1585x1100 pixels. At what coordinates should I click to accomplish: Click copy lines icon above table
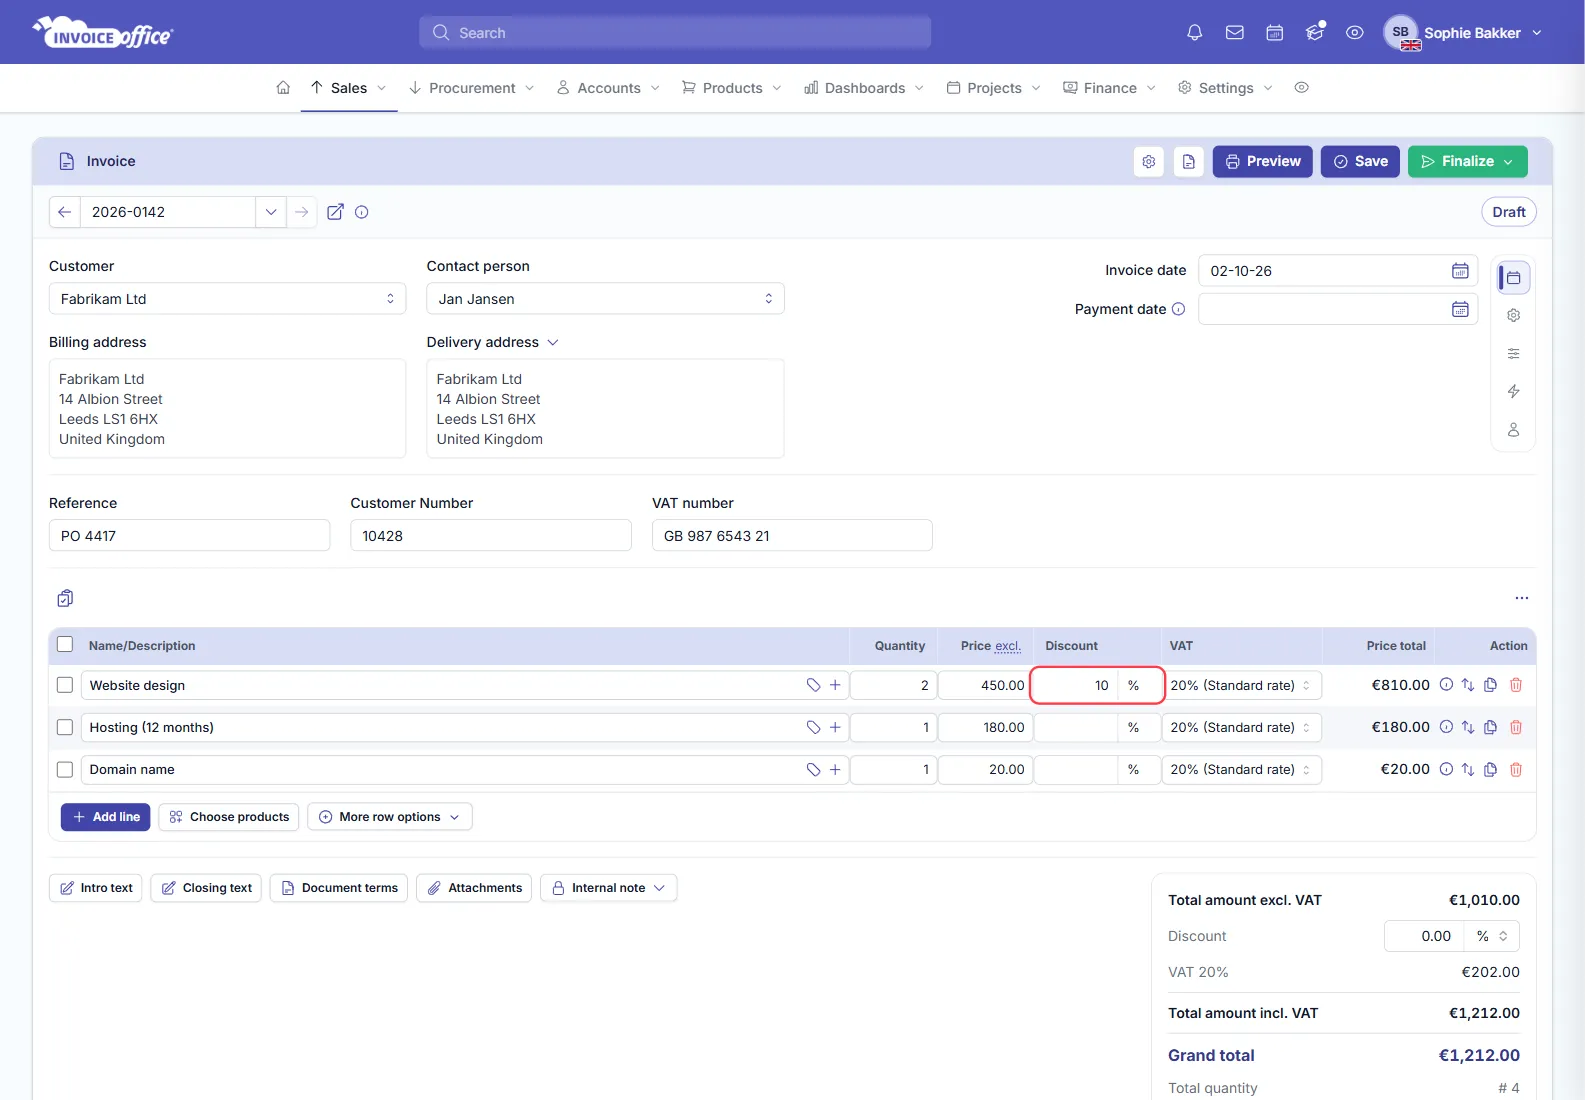[x=65, y=598]
